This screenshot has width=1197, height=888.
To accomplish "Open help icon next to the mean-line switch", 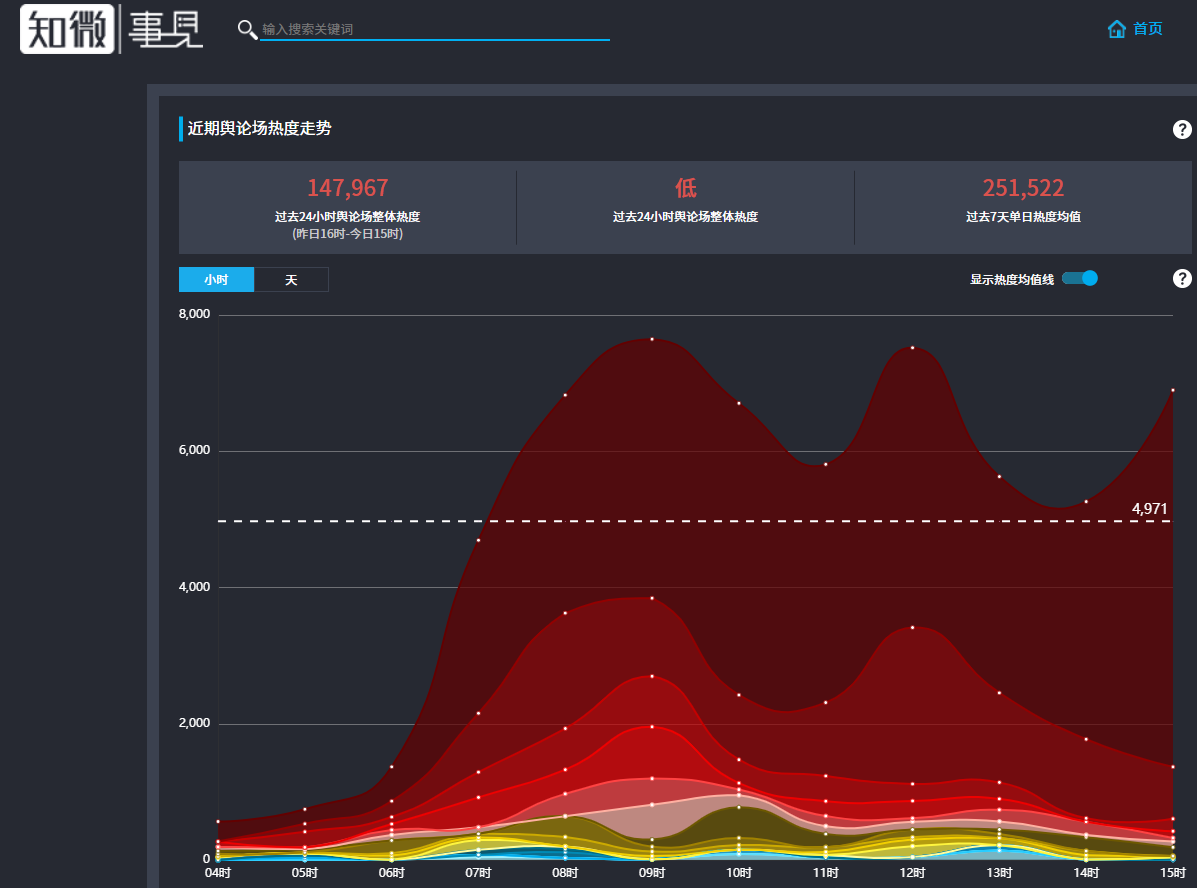I will click(x=1182, y=278).
